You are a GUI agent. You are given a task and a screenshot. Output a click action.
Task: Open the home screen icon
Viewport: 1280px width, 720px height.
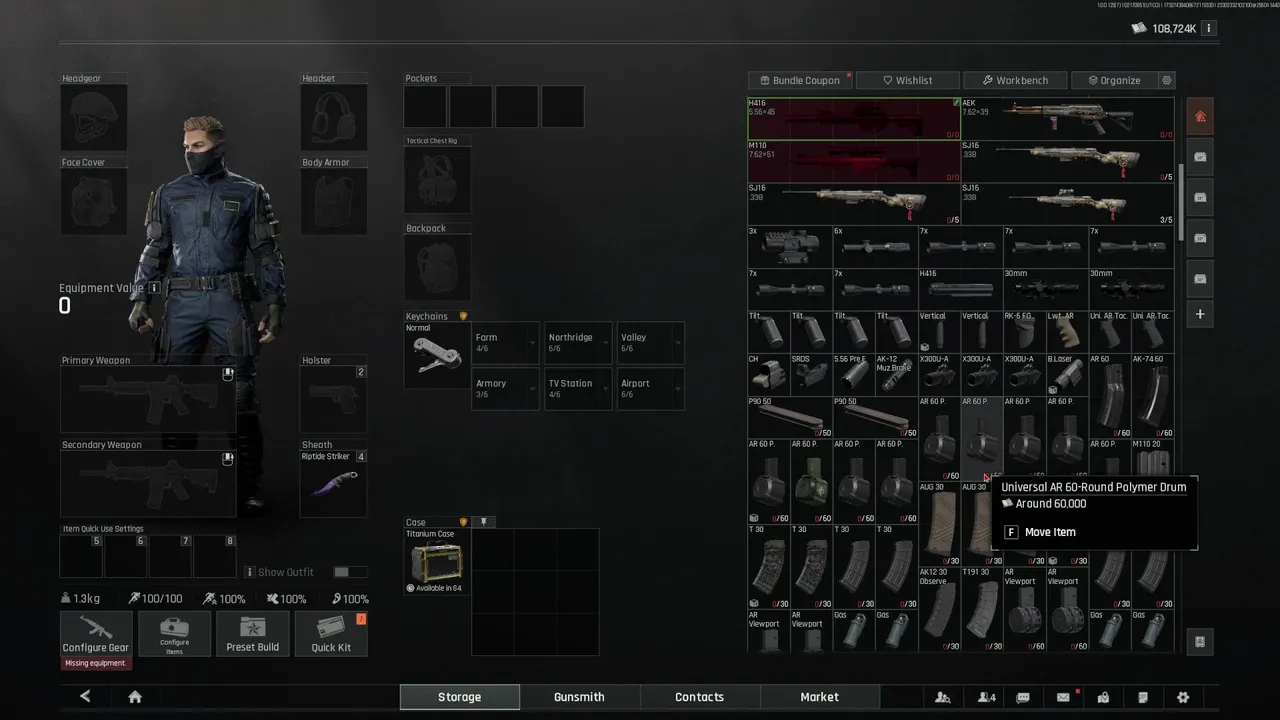(134, 697)
